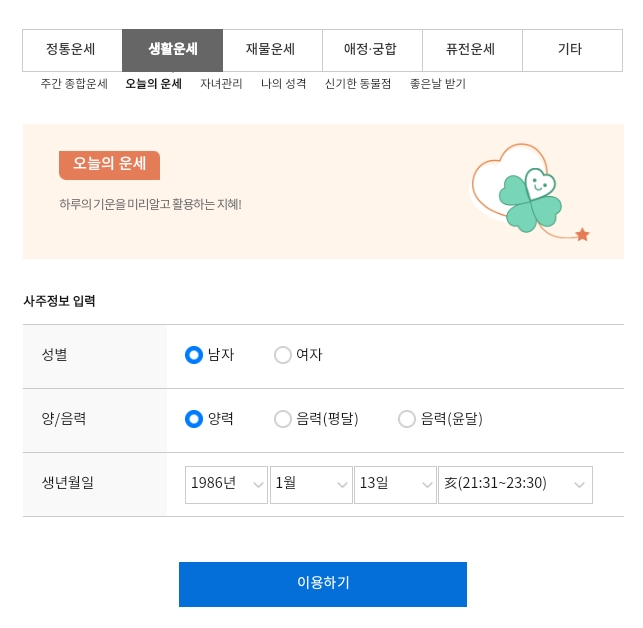Open the 나의 성격 submenu link

(283, 84)
